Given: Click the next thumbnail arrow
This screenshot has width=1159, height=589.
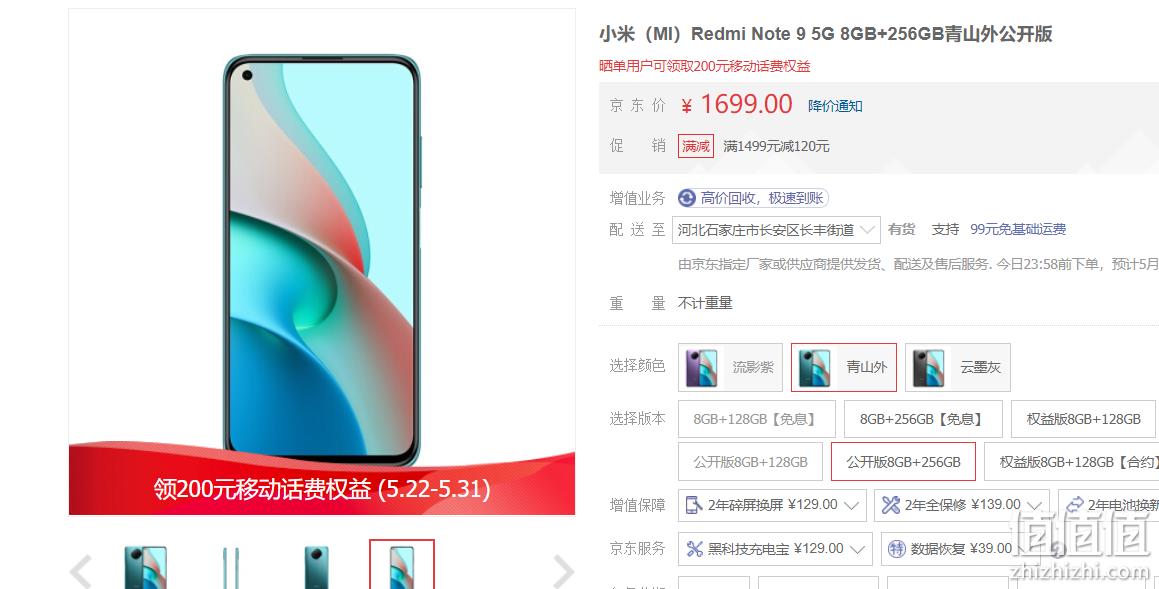Looking at the screenshot, I should click(563, 571).
